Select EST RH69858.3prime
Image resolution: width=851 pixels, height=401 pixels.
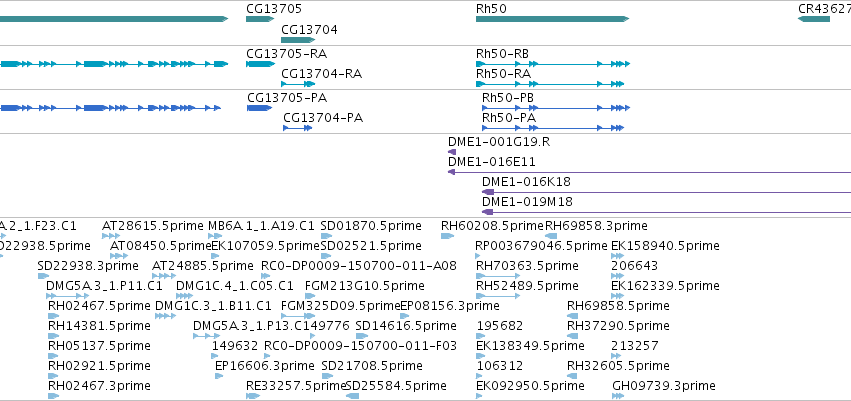click(551, 236)
